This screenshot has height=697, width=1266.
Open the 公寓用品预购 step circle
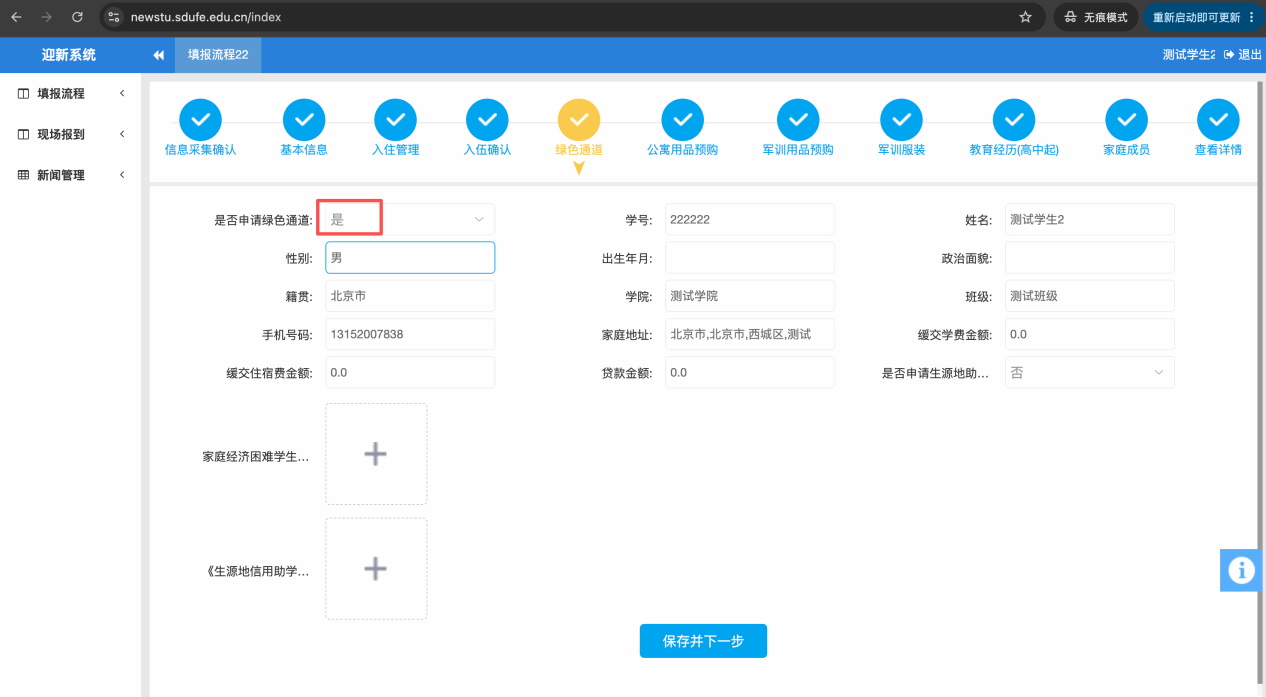coord(682,120)
